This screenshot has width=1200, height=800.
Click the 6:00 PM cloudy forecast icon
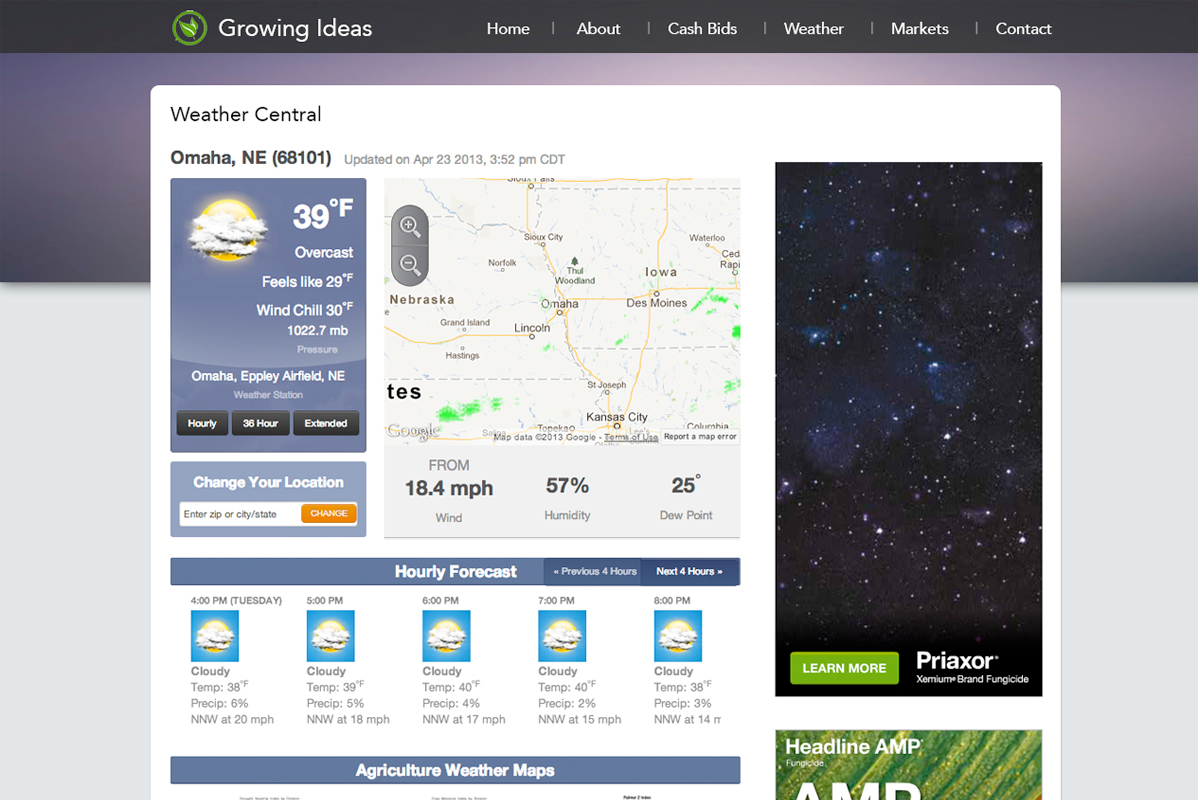(446, 636)
